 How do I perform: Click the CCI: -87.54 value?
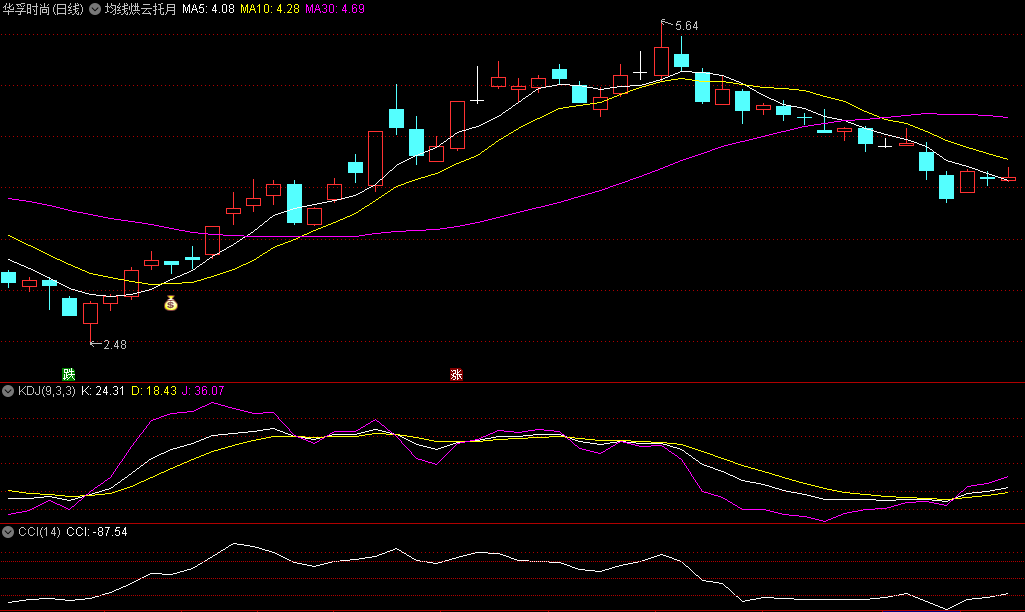(x=97, y=532)
